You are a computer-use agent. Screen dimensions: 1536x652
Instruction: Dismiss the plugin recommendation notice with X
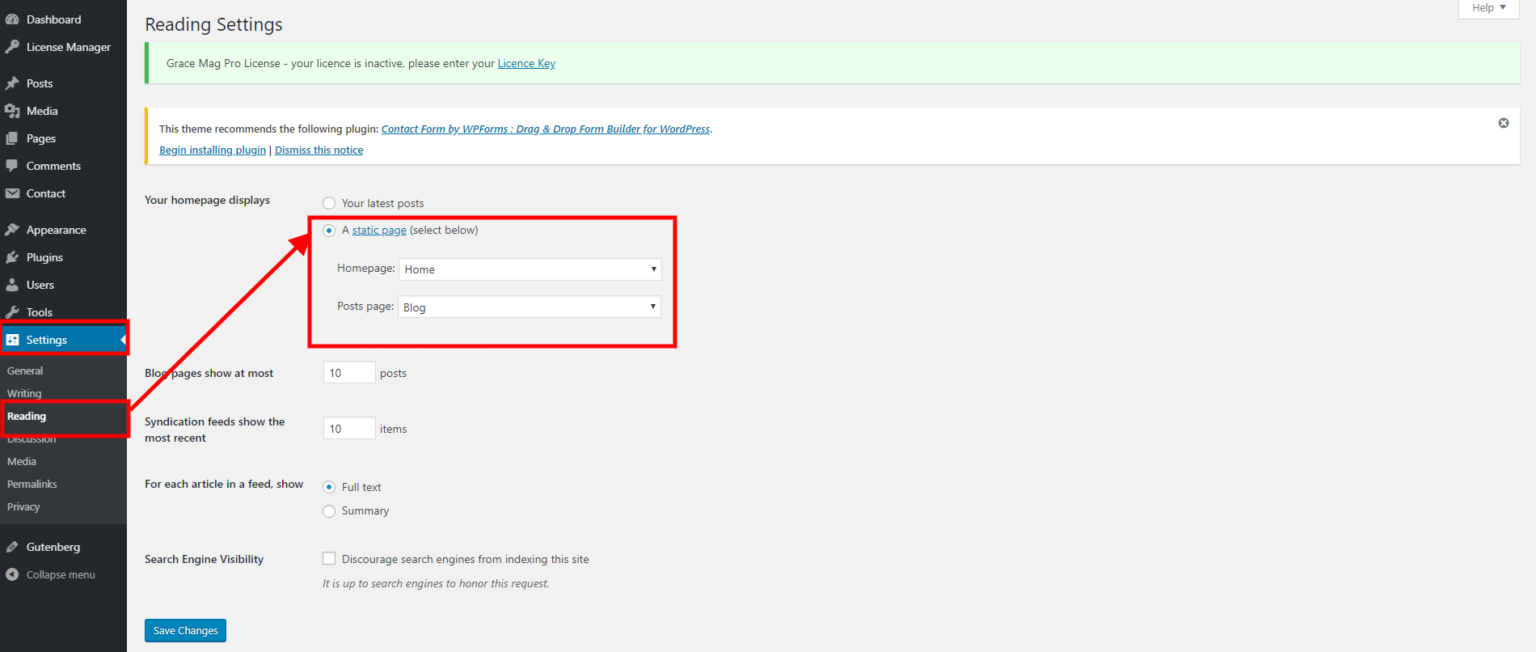pyautogui.click(x=1503, y=123)
